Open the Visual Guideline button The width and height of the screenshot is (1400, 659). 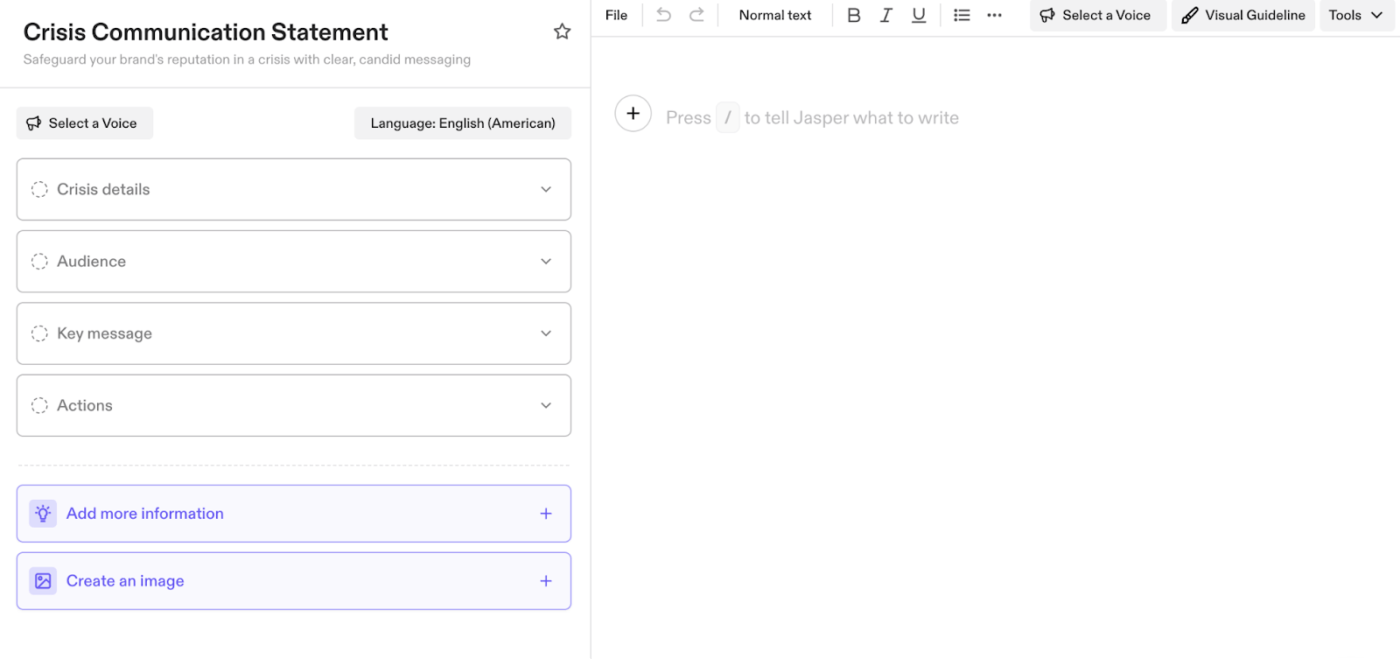[x=1243, y=15]
